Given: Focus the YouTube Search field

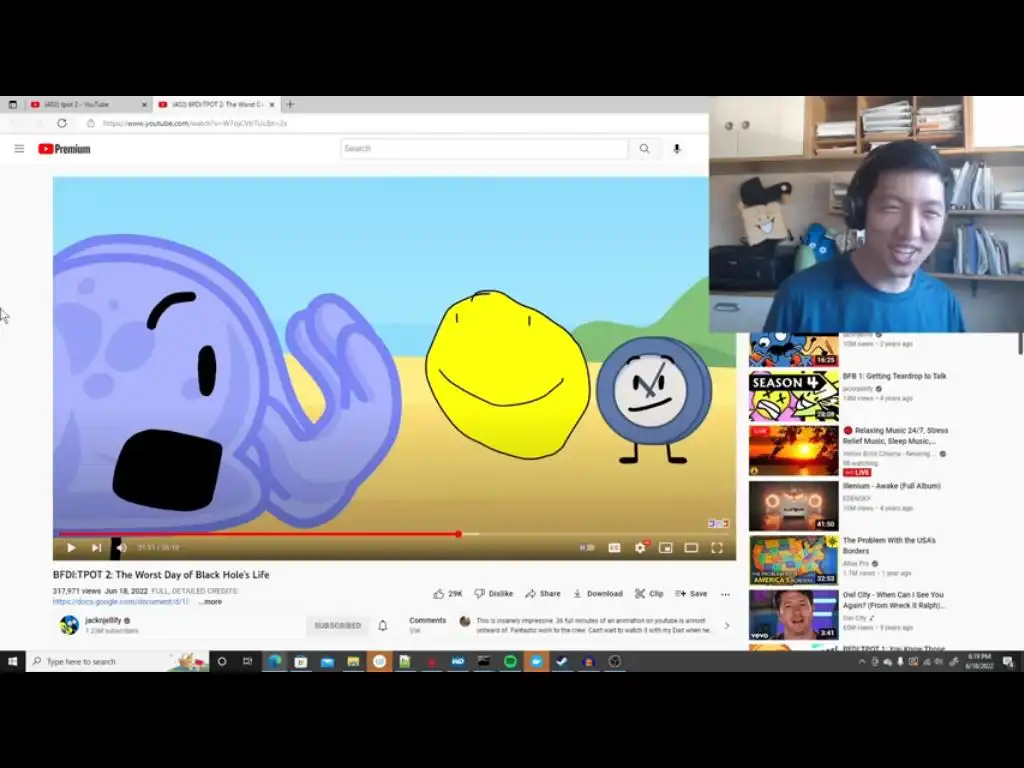Looking at the screenshot, I should pos(484,149).
